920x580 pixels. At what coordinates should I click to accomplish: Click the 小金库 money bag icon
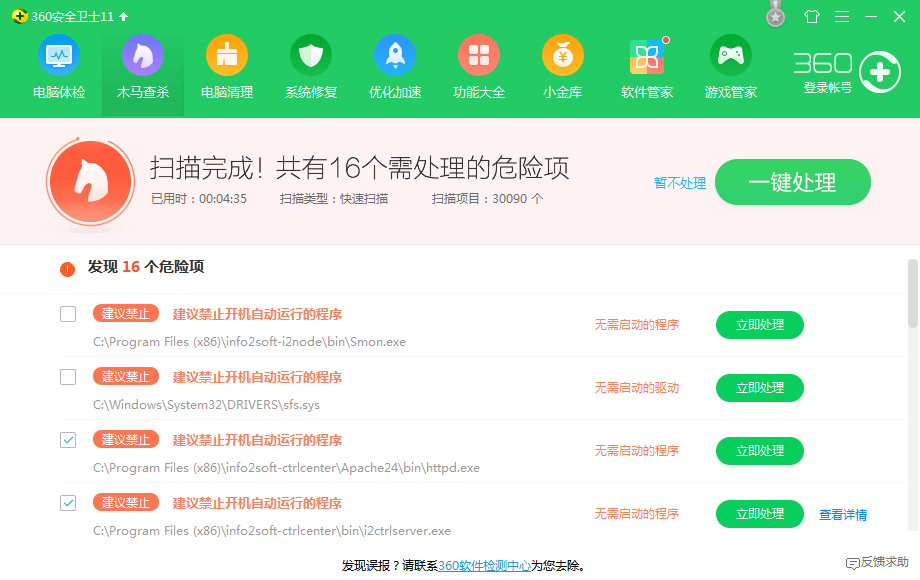click(563, 56)
